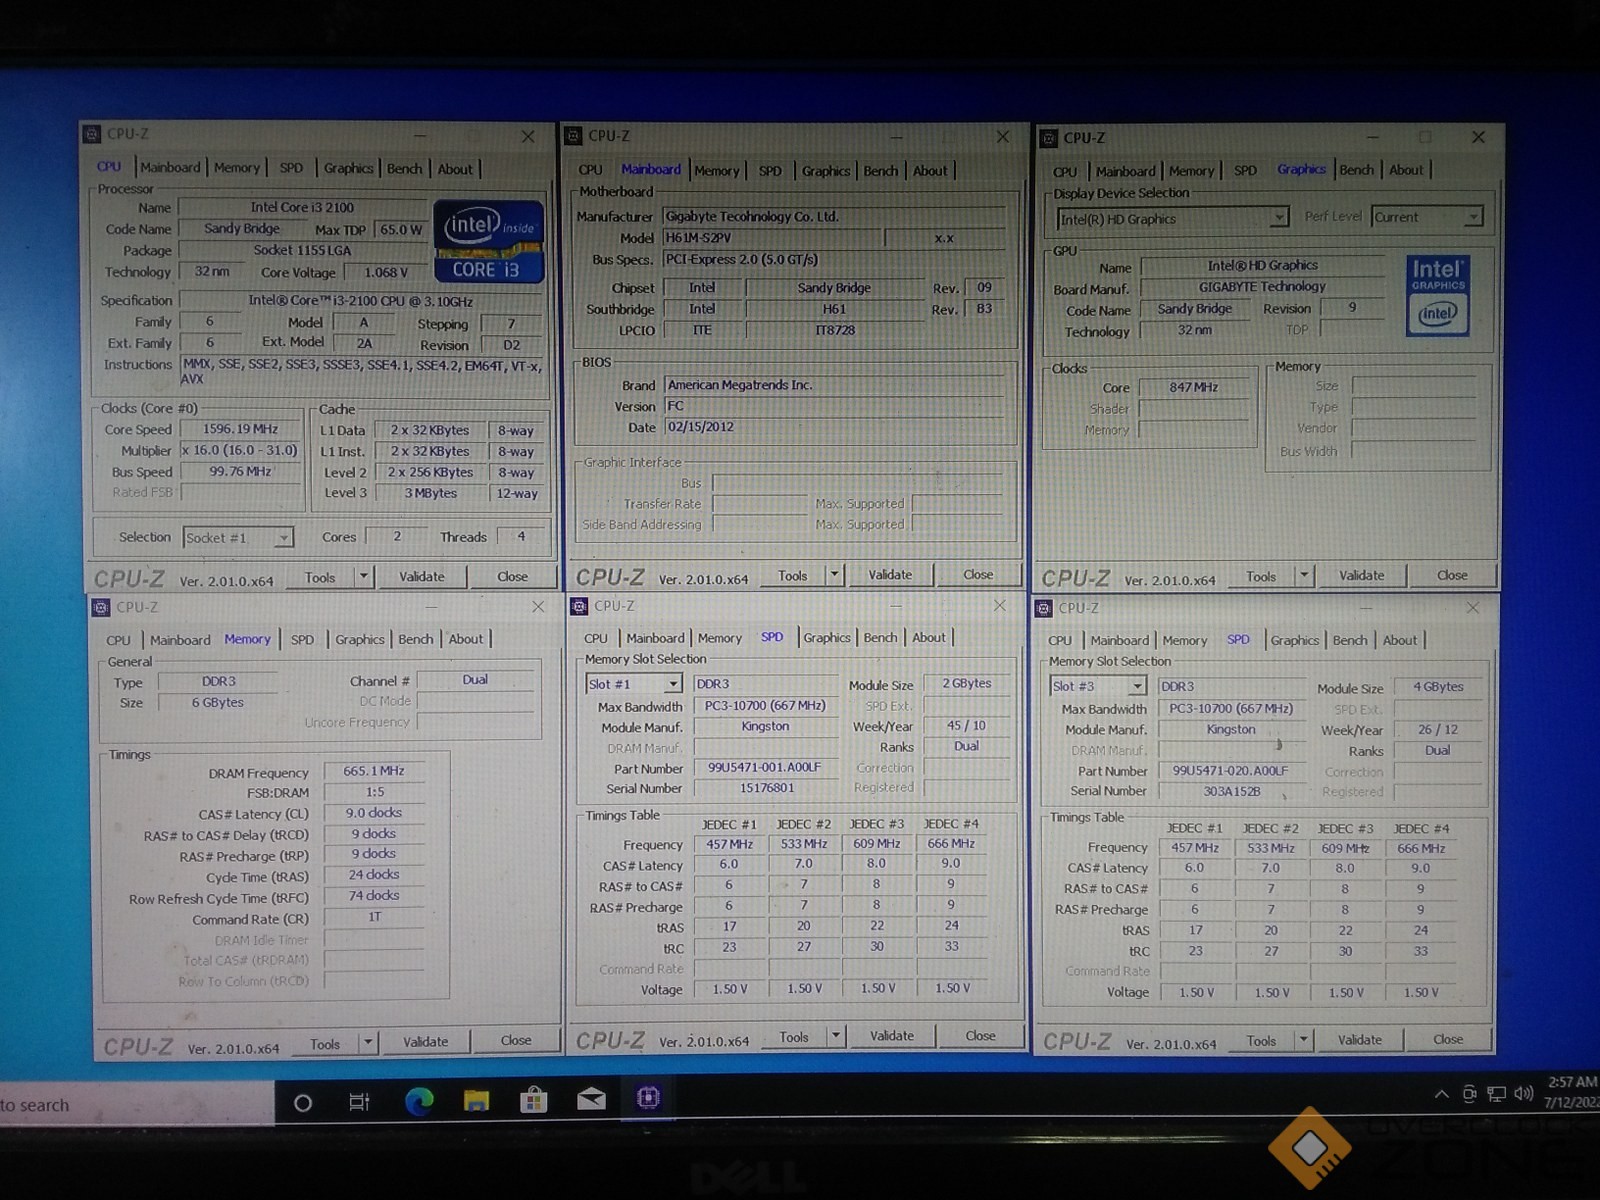
Task: Click CPU-Z title icon of CPU tab window
Action: click(x=92, y=134)
